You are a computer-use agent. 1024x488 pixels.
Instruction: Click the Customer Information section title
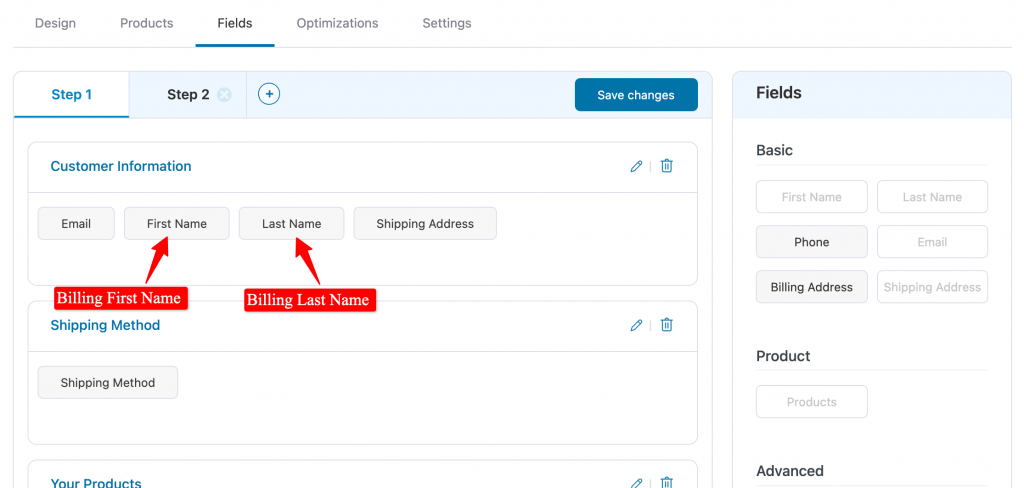tap(121, 166)
